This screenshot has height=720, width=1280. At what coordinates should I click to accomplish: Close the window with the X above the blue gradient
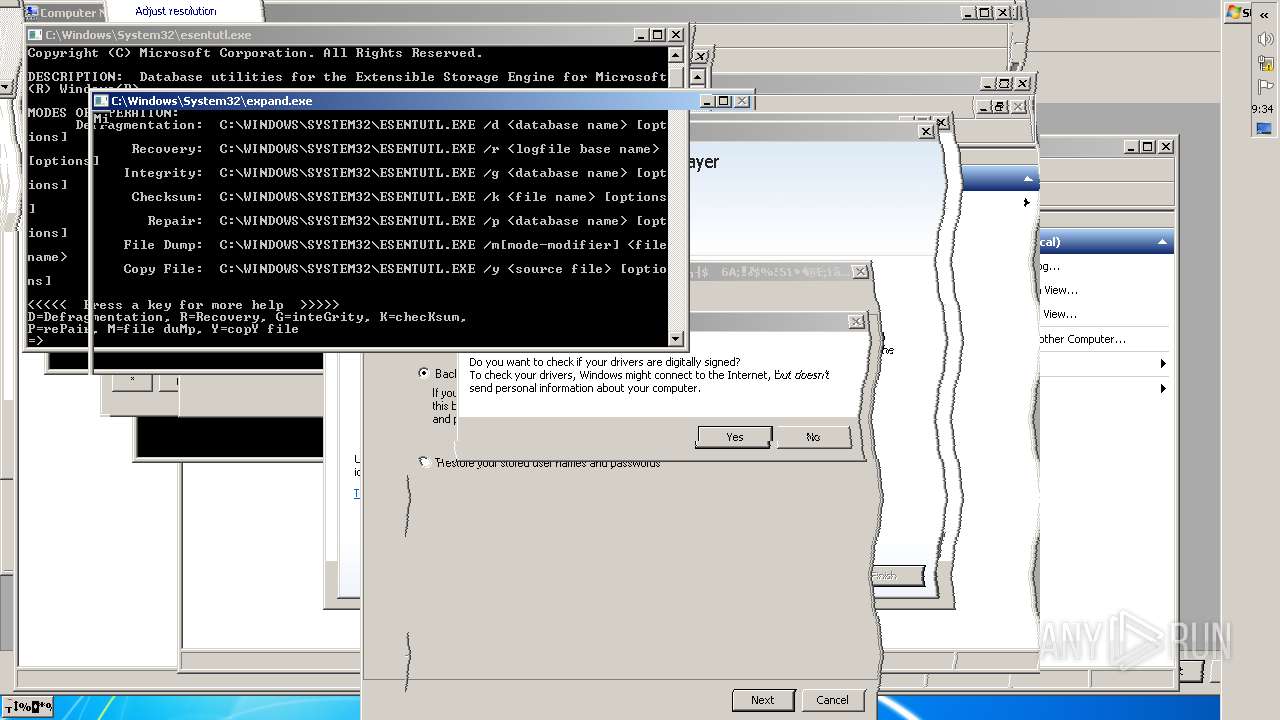tap(925, 131)
